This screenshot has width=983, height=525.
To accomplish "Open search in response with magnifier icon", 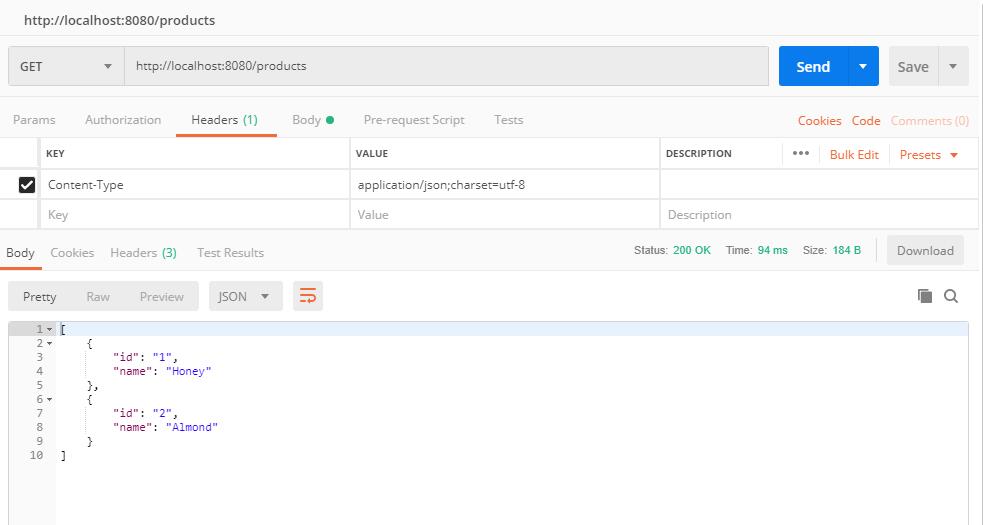I will pos(951,296).
